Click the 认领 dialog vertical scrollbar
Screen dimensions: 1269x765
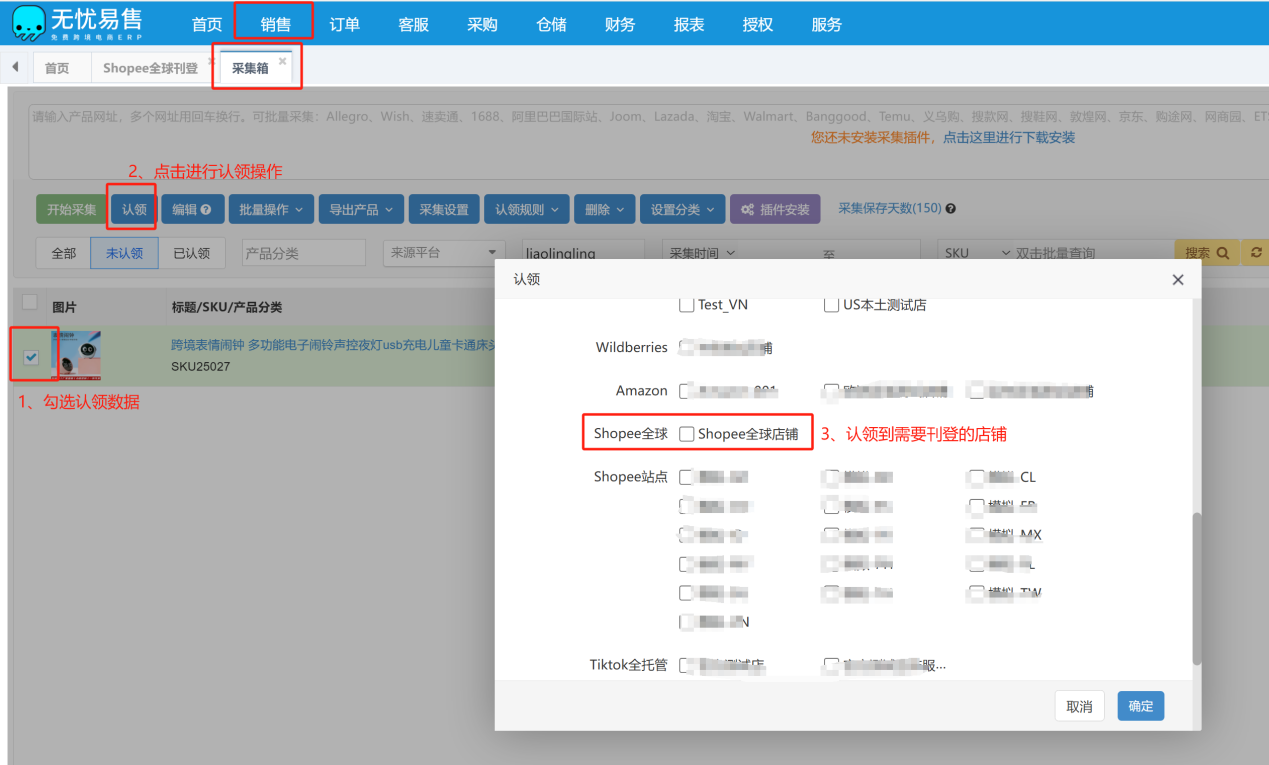tap(1197, 589)
